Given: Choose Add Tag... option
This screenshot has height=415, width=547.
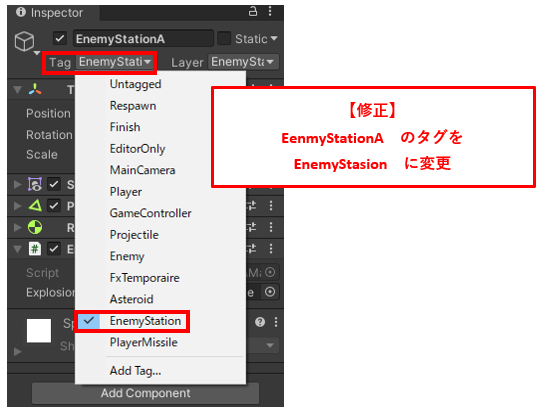Looking at the screenshot, I should 160,371.
